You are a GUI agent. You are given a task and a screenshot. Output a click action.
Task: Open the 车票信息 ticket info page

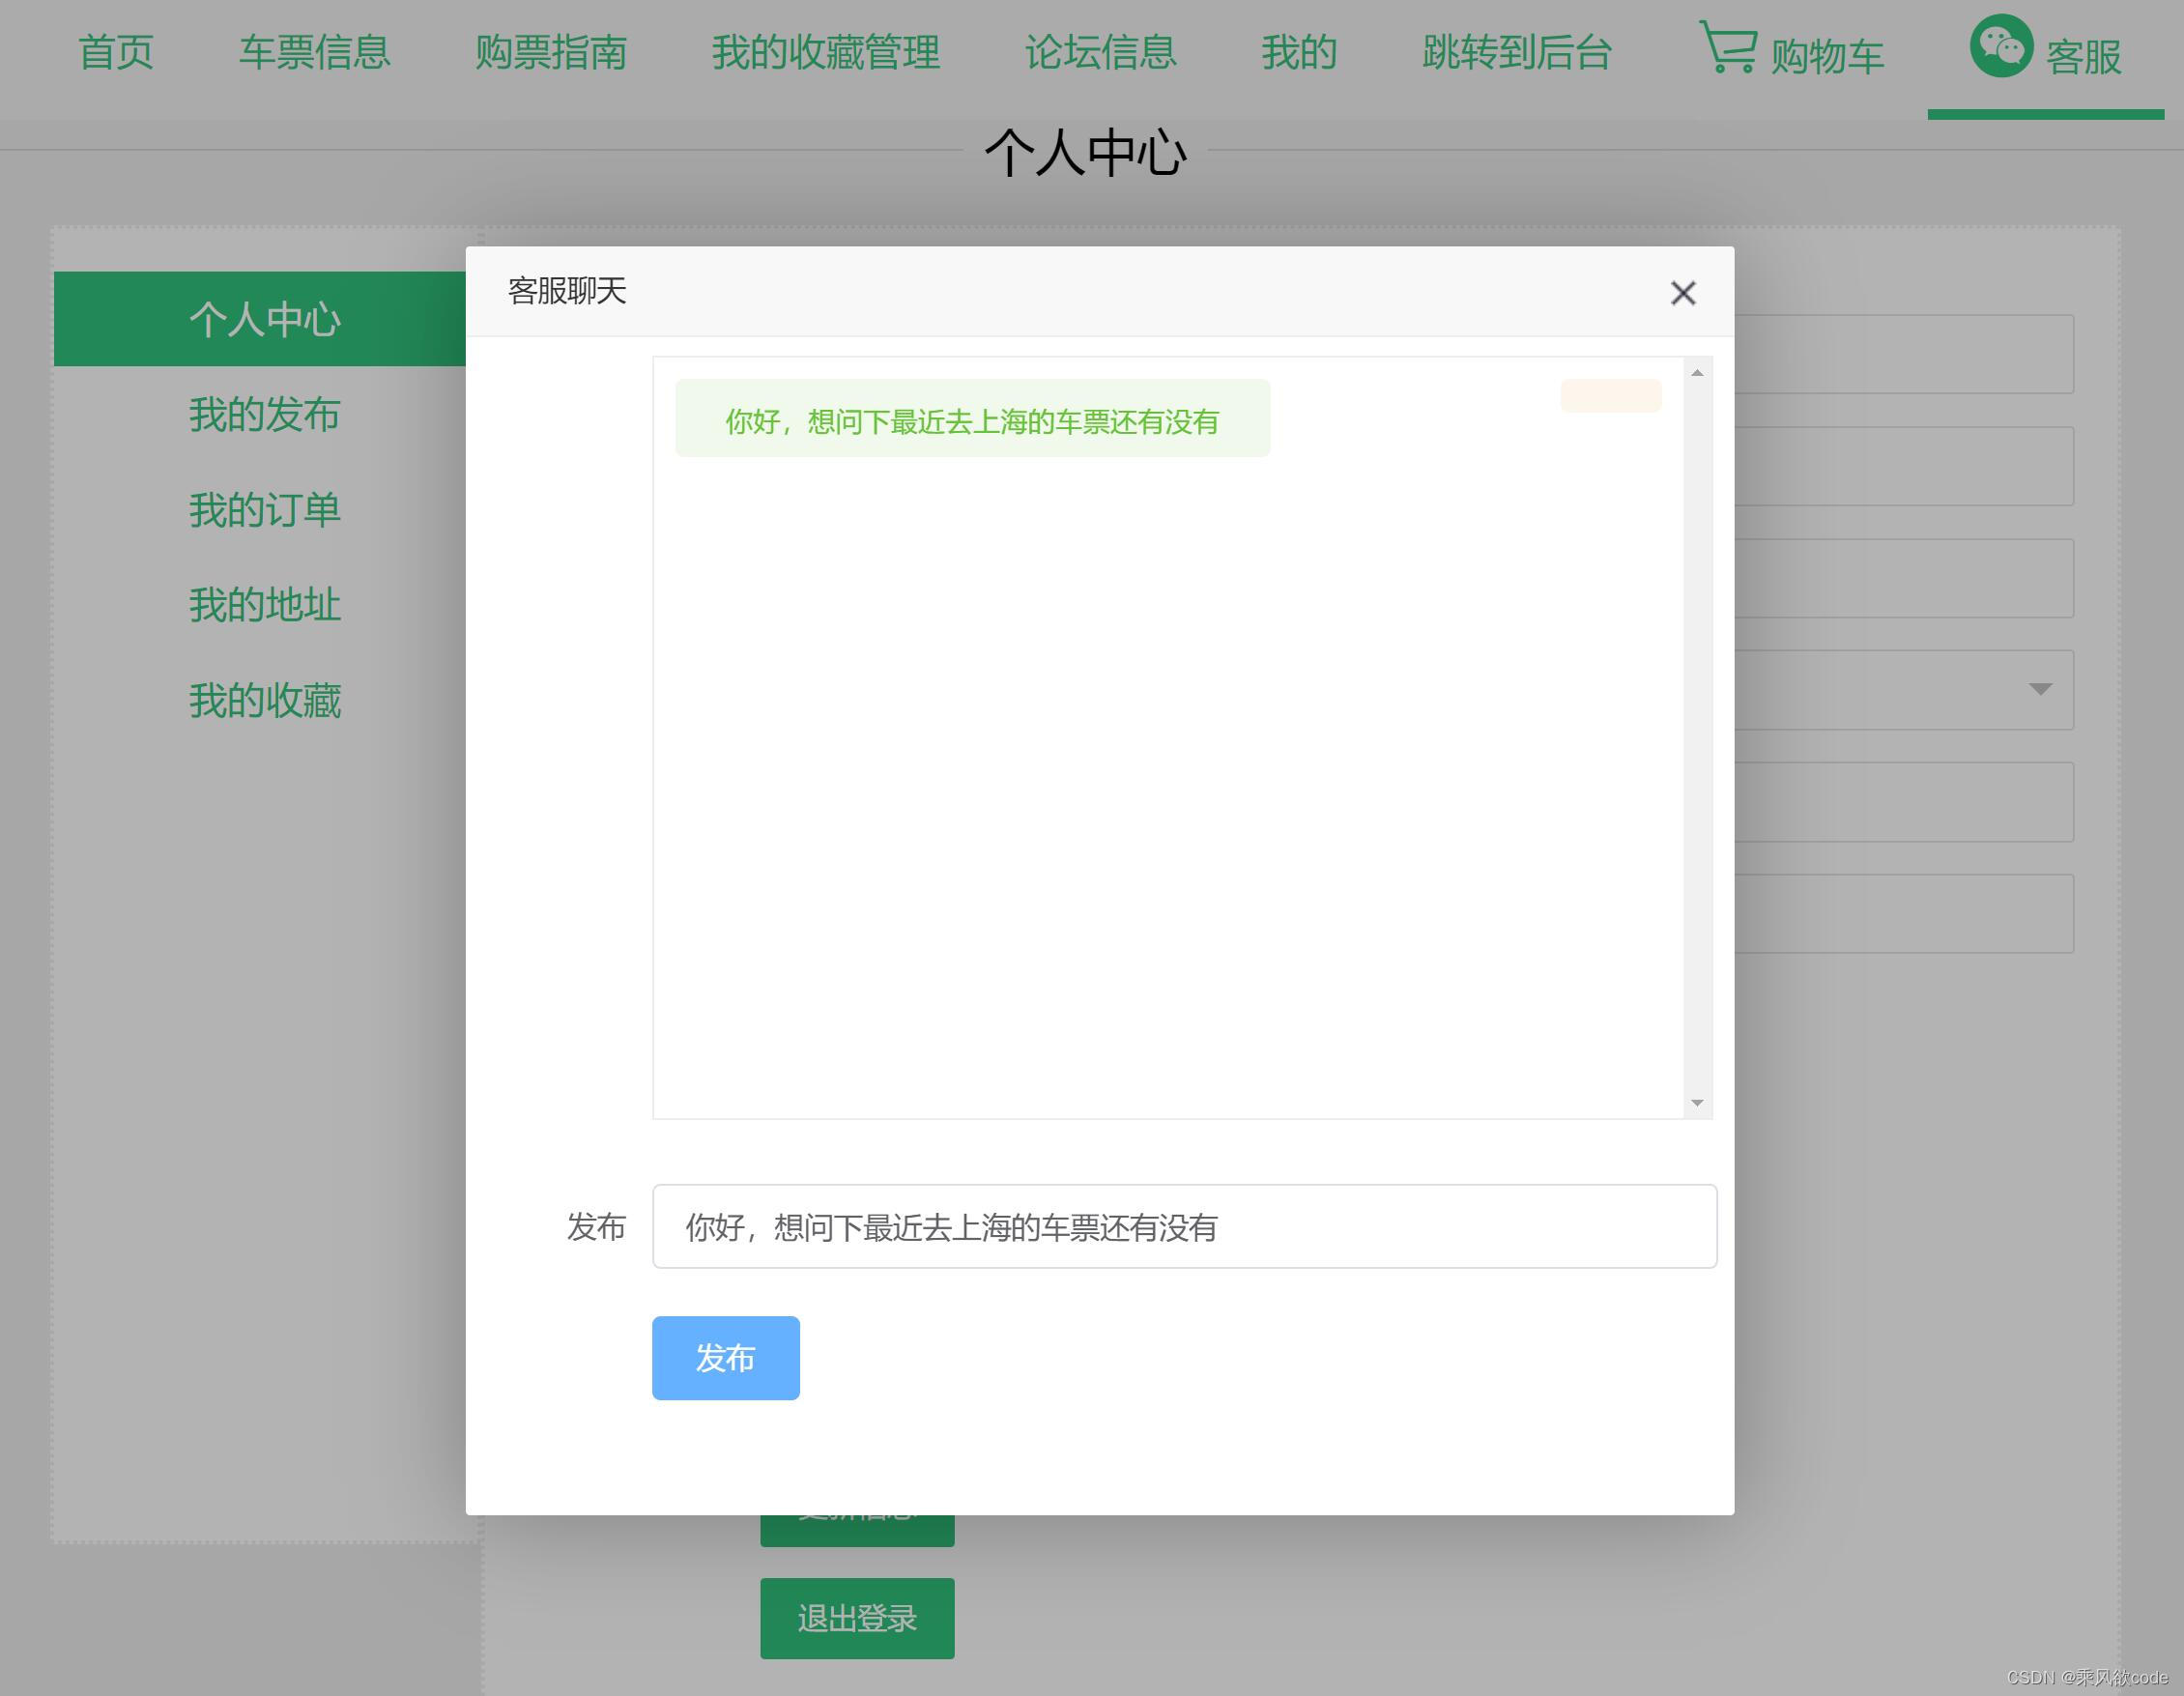314,55
